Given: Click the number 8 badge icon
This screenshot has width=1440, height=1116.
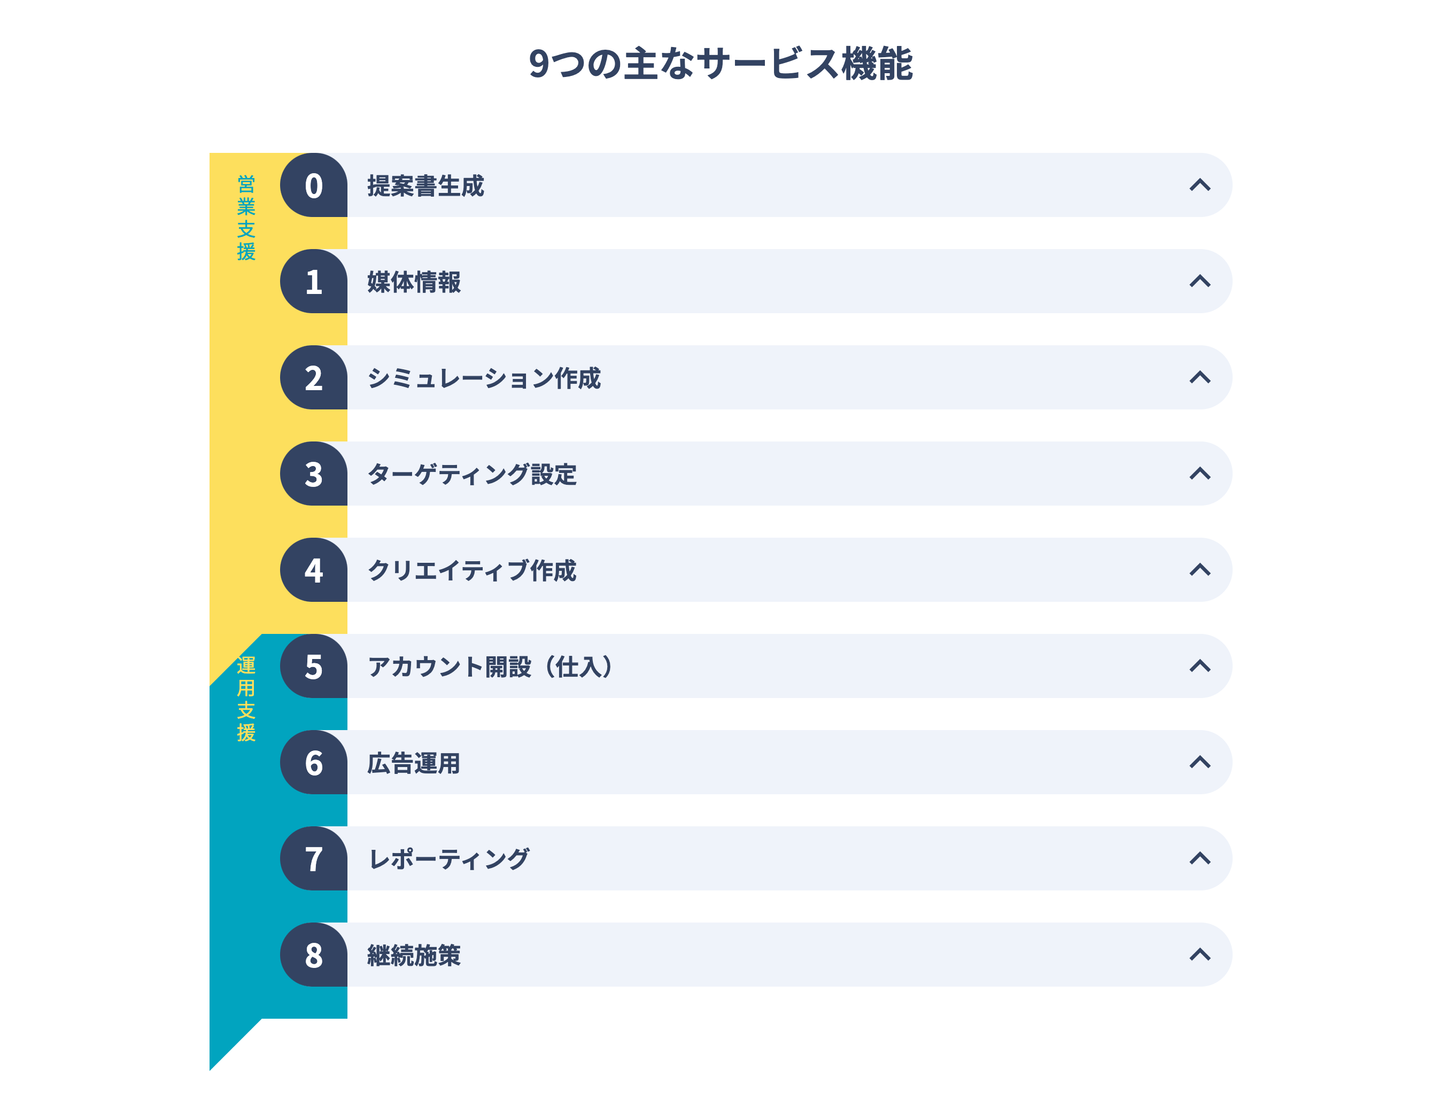Looking at the screenshot, I should (314, 955).
